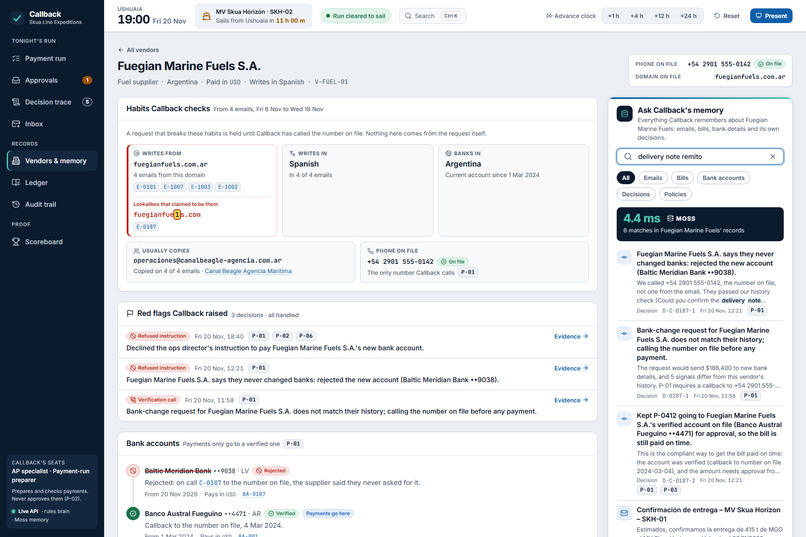This screenshot has width=806, height=537.
Task: Click the Scoreboard trophy icon
Action: 16,242
